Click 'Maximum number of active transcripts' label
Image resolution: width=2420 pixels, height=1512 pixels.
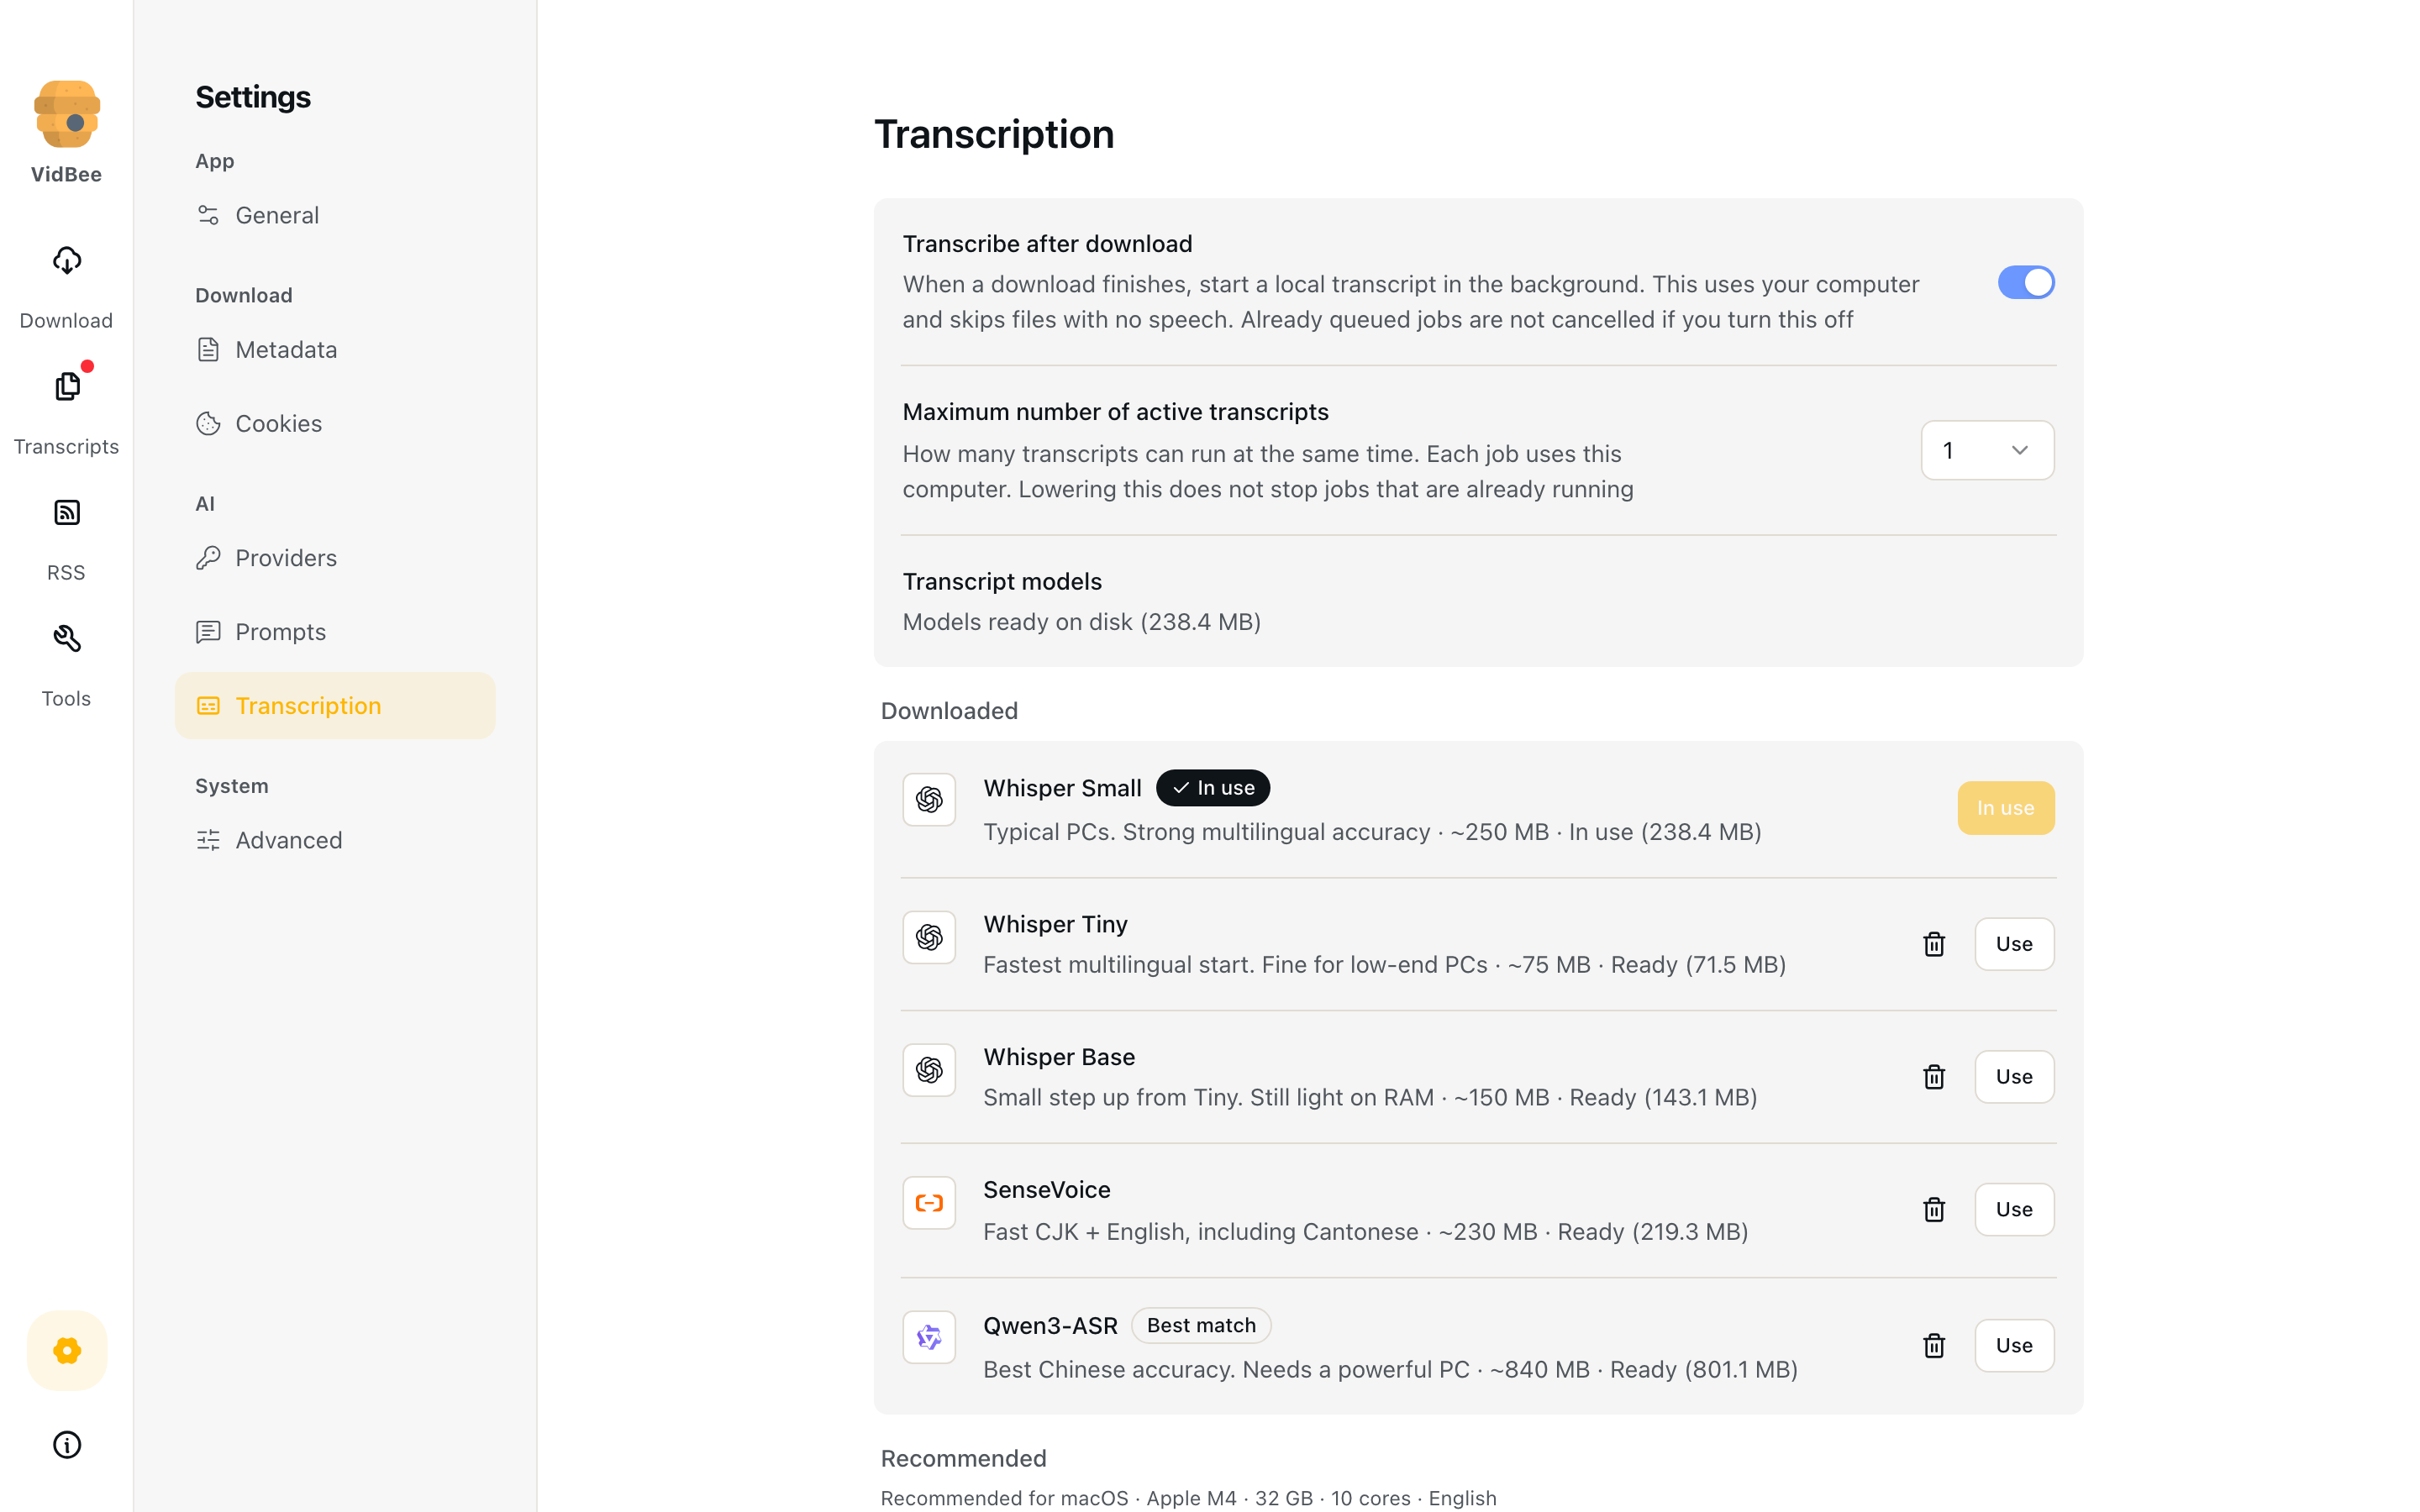tap(1115, 412)
